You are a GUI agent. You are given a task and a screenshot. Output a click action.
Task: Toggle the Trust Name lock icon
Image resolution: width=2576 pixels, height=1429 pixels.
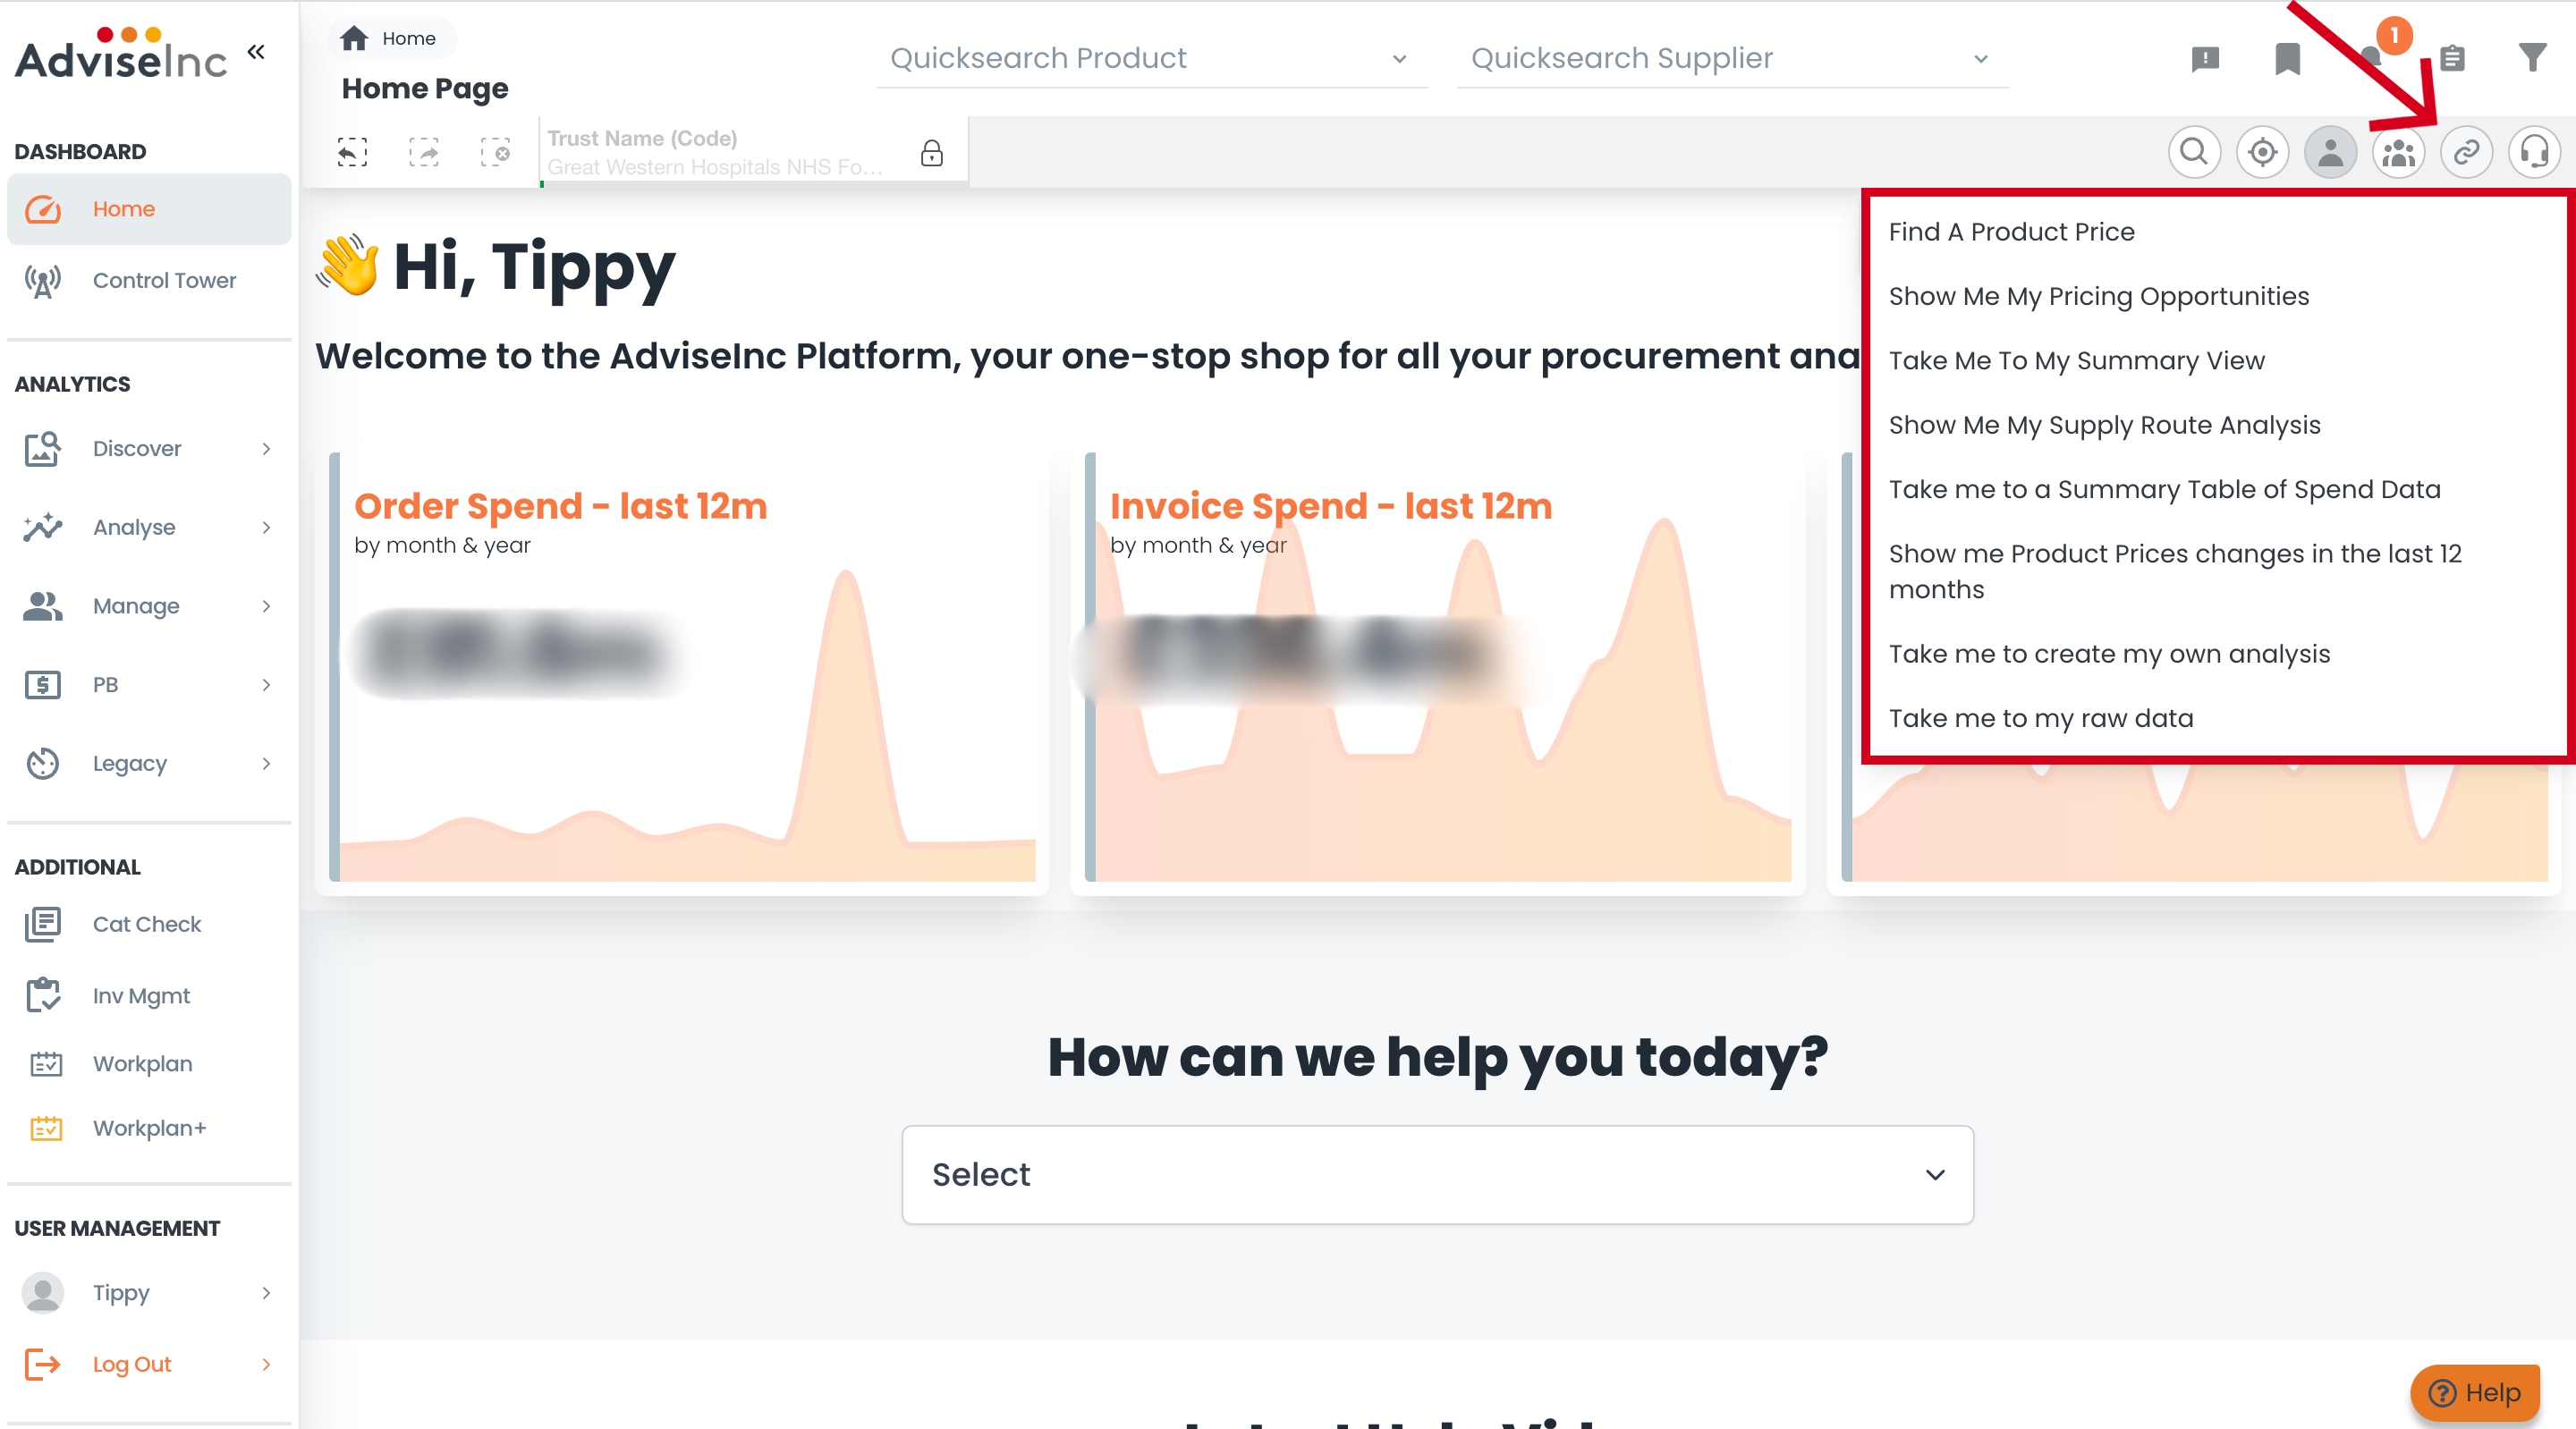tap(931, 153)
